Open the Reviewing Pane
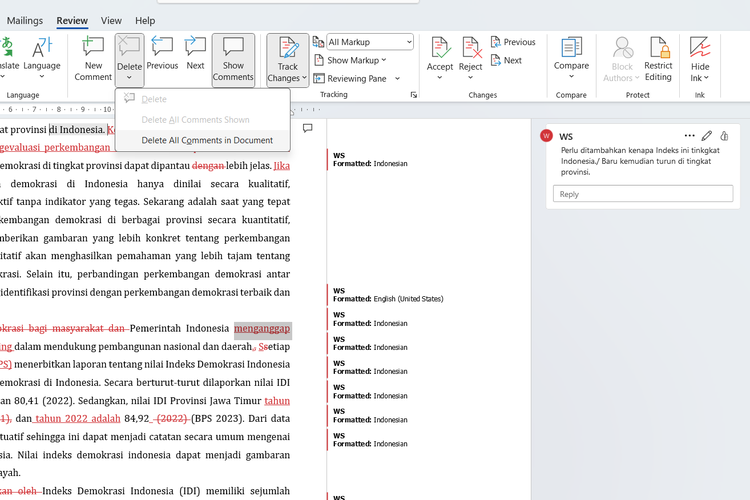The height and width of the screenshot is (500, 750). 350,78
